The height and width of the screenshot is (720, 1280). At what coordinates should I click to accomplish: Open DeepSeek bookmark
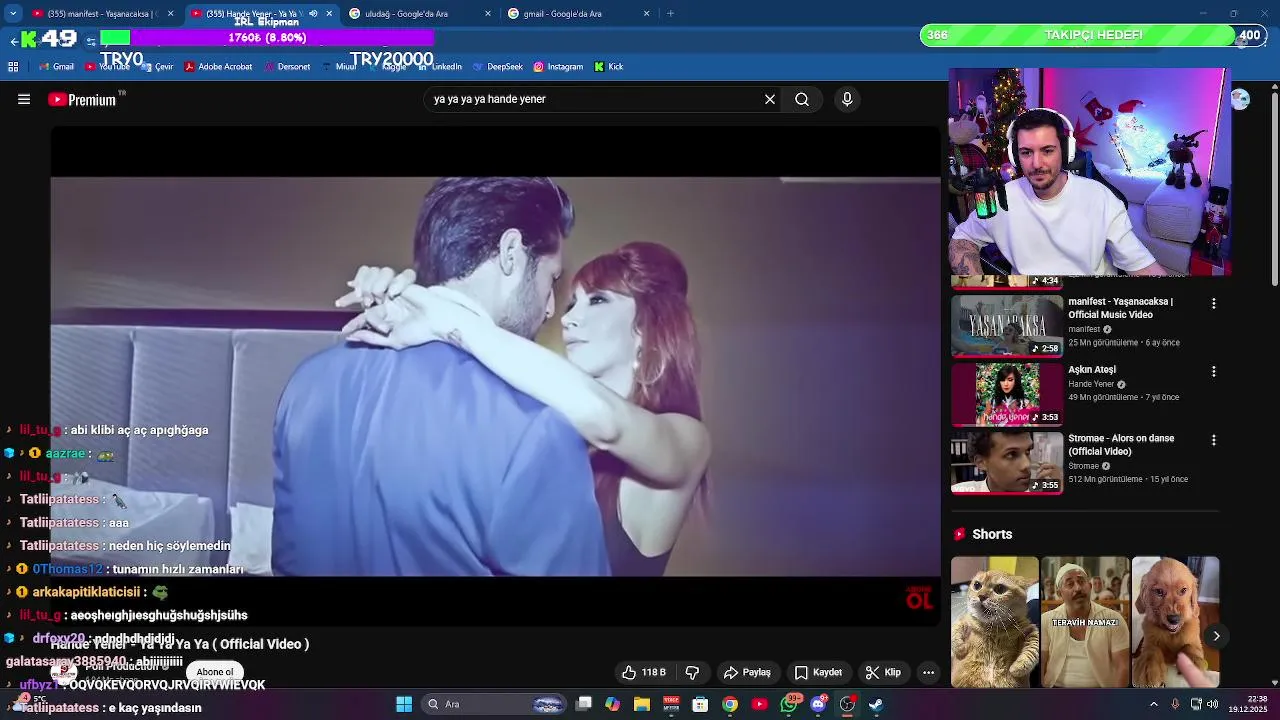pos(497,67)
